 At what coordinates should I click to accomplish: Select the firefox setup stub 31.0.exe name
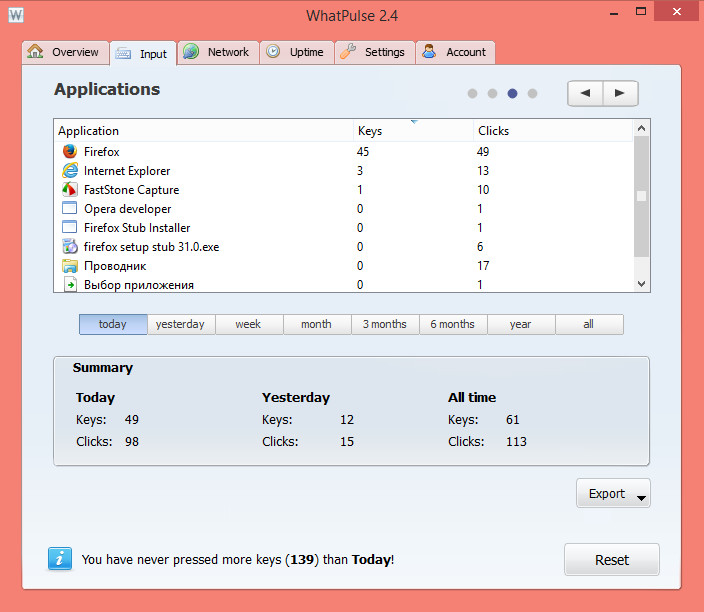(151, 247)
